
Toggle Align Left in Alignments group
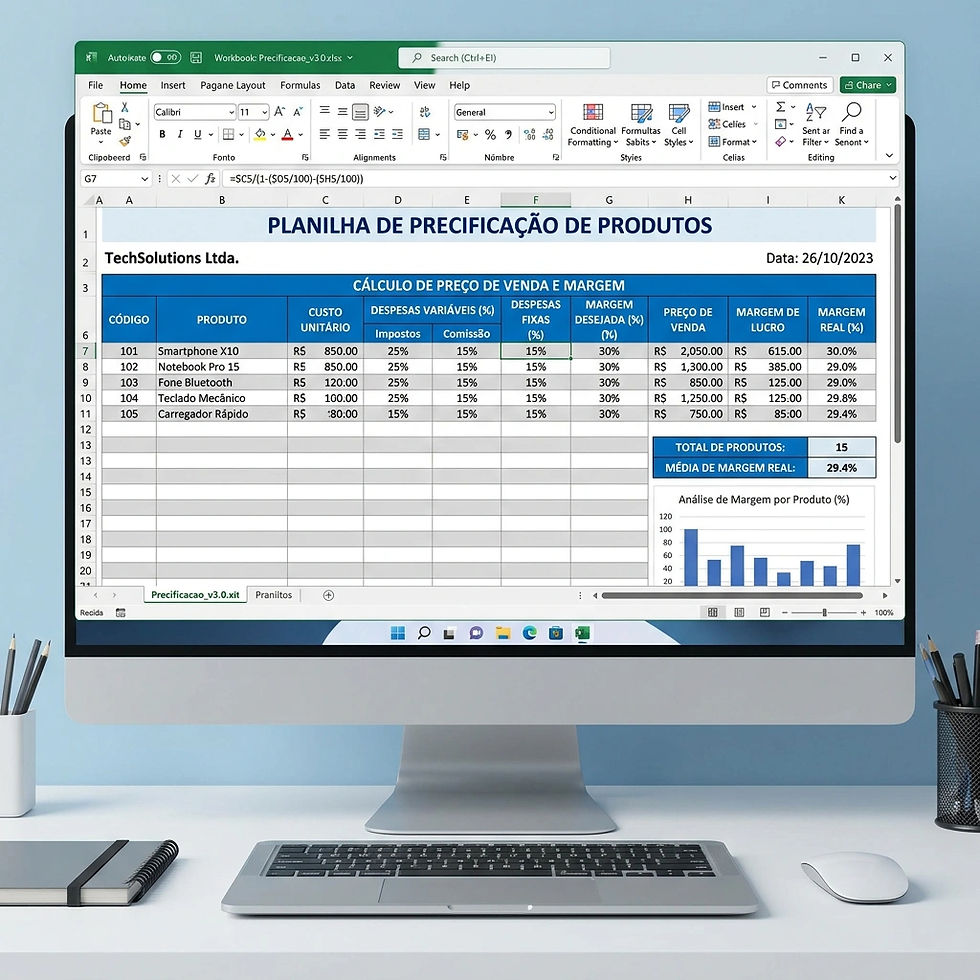point(325,134)
